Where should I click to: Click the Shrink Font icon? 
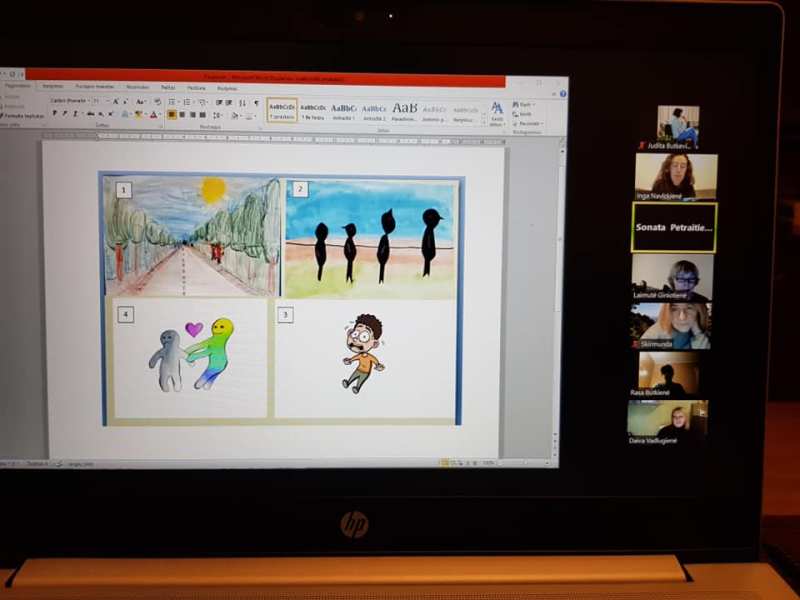(126, 102)
